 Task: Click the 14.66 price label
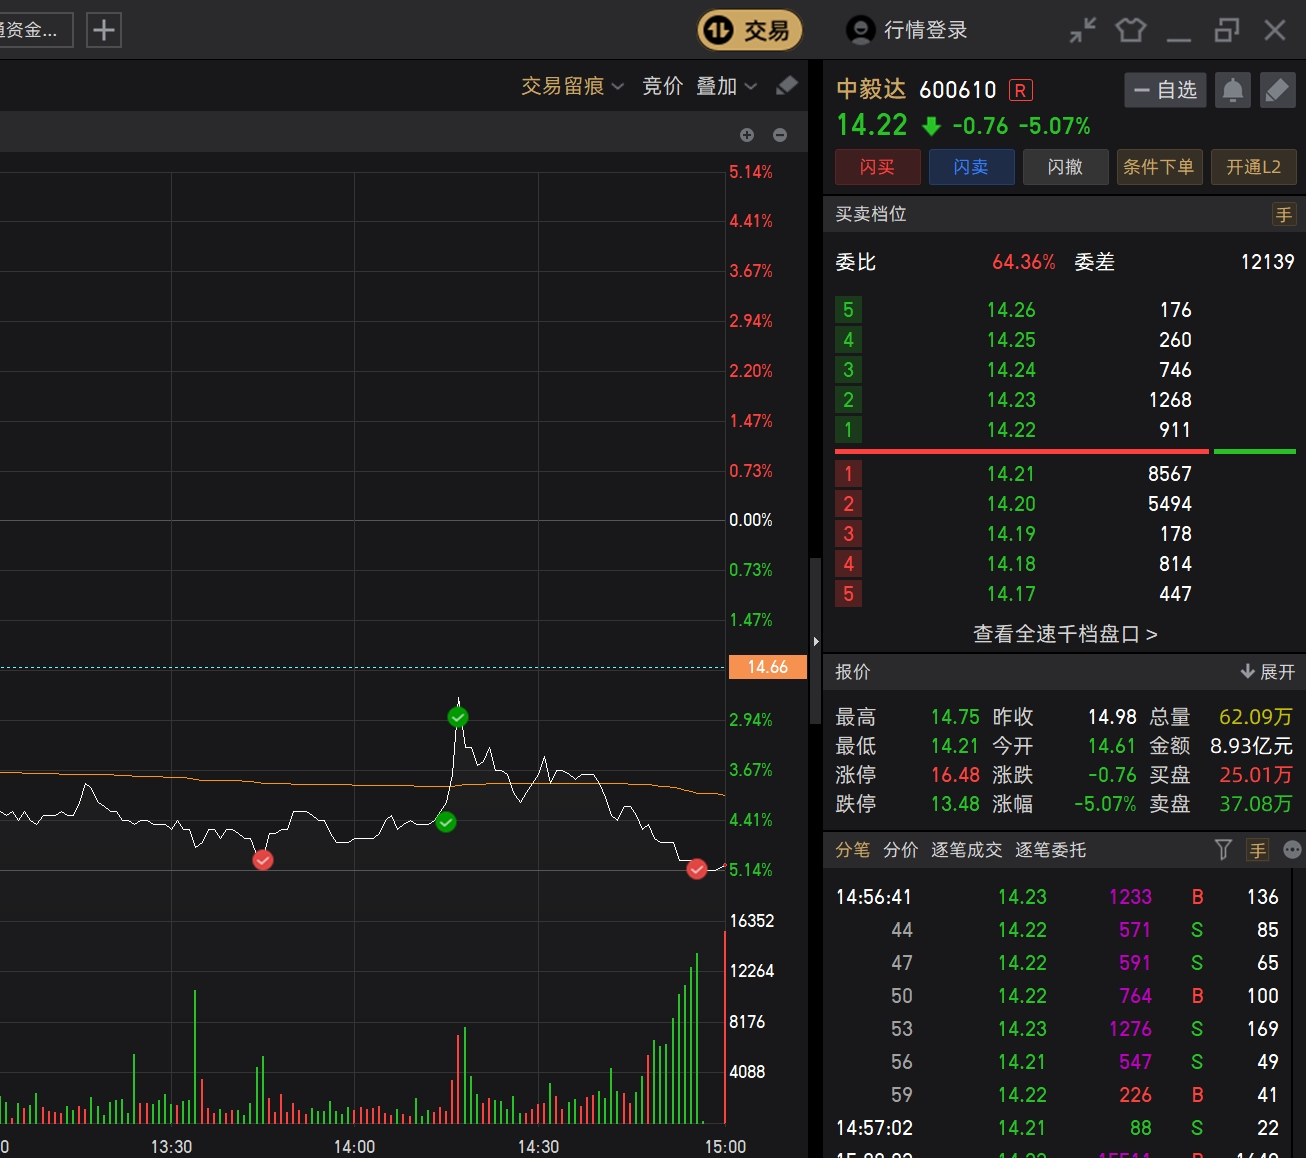tap(767, 667)
